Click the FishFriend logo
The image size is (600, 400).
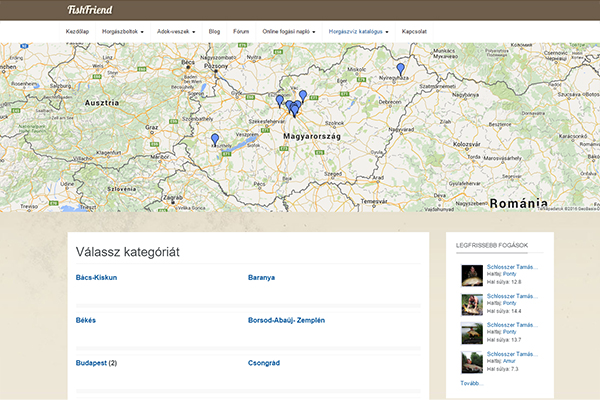(89, 10)
